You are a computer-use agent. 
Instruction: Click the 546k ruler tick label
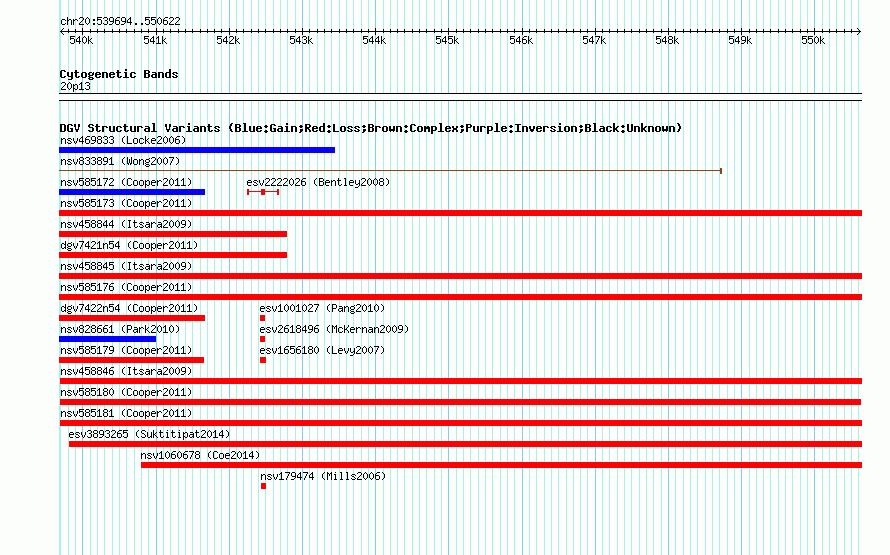pos(521,40)
